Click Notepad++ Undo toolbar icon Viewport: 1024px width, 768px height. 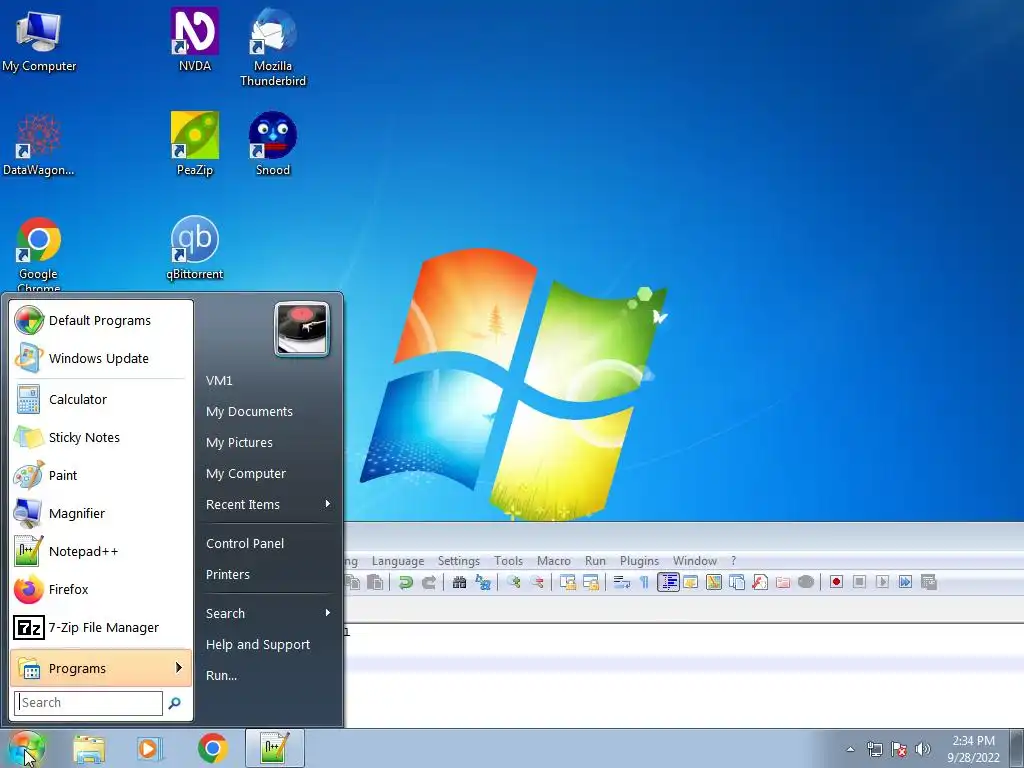pyautogui.click(x=406, y=582)
